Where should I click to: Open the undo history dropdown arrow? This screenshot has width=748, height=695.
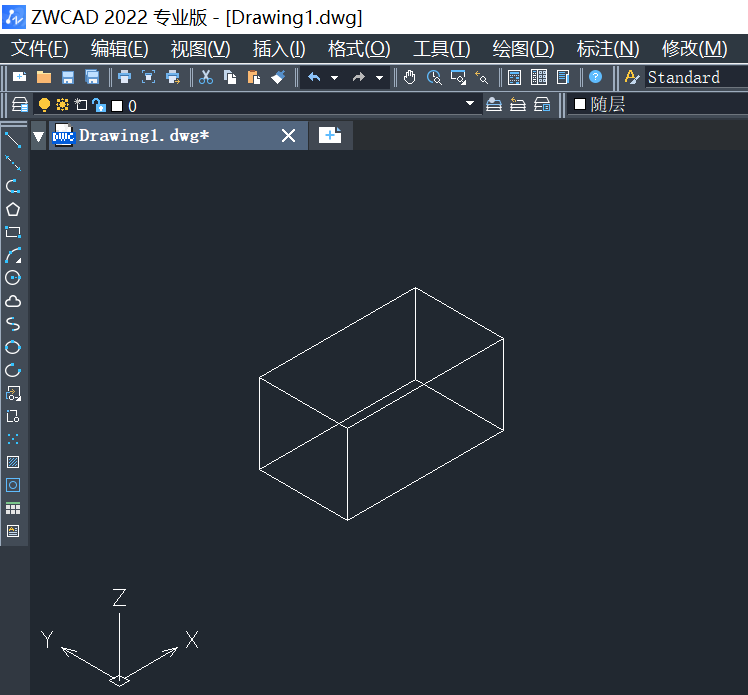334,77
